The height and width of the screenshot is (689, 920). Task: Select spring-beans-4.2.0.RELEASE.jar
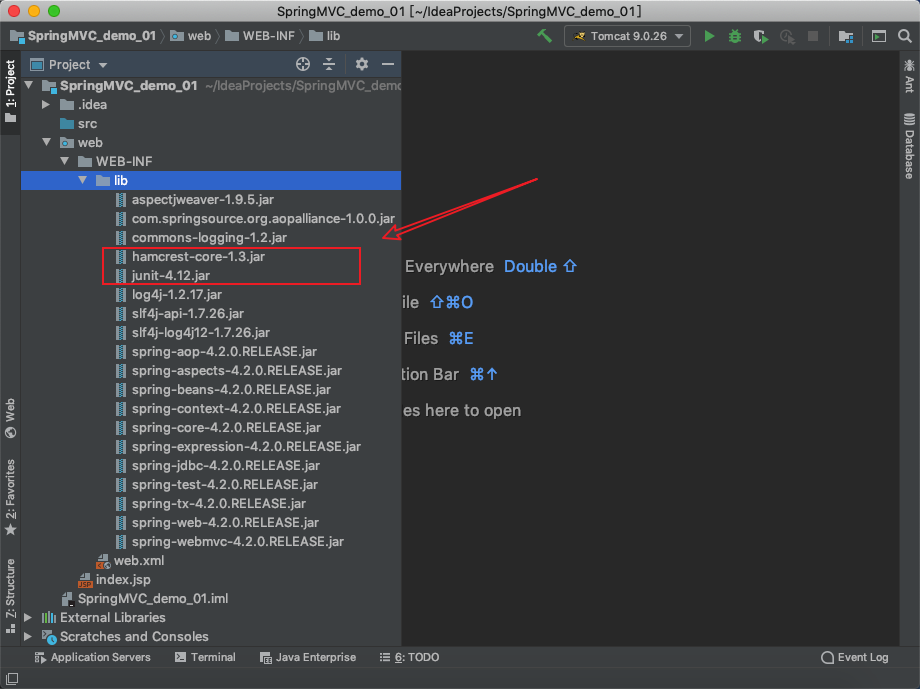(224, 390)
